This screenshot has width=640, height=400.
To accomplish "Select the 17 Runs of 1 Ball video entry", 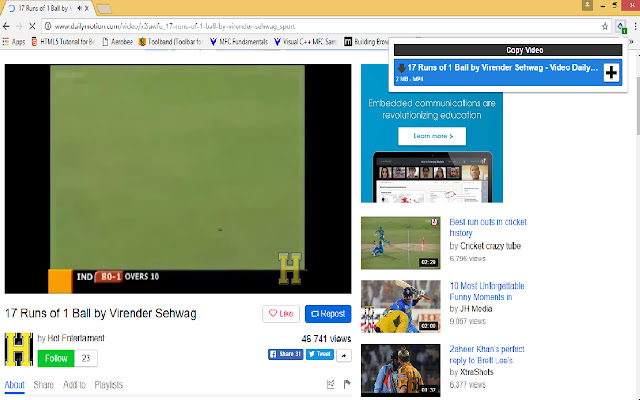I will tap(508, 73).
